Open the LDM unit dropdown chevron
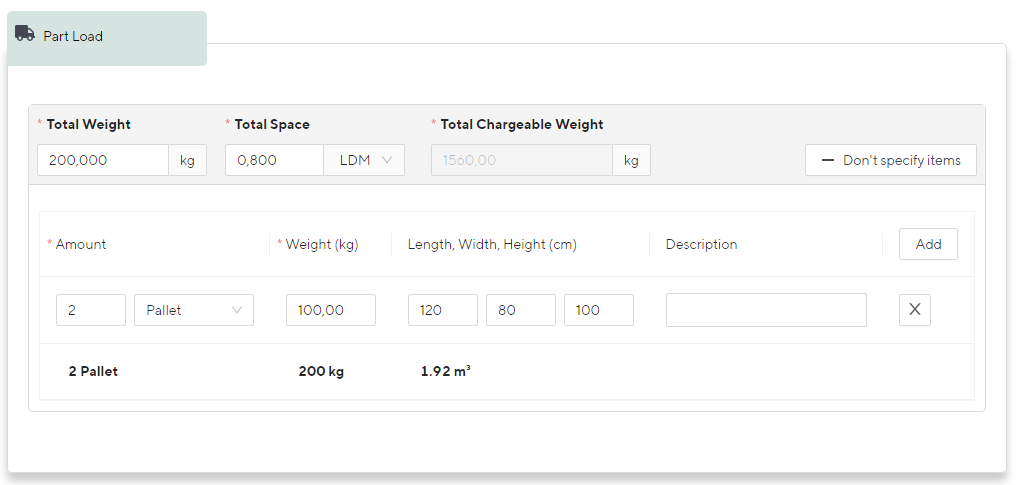This screenshot has height=485, width=1021. click(387, 160)
